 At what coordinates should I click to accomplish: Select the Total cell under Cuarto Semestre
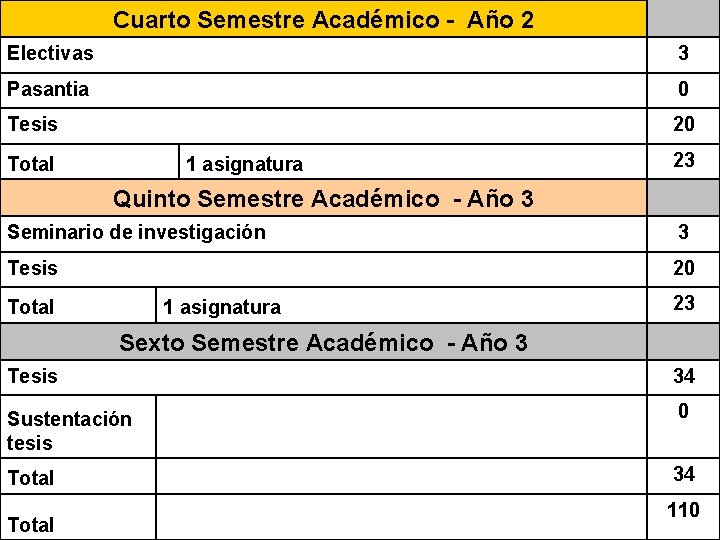[90, 162]
